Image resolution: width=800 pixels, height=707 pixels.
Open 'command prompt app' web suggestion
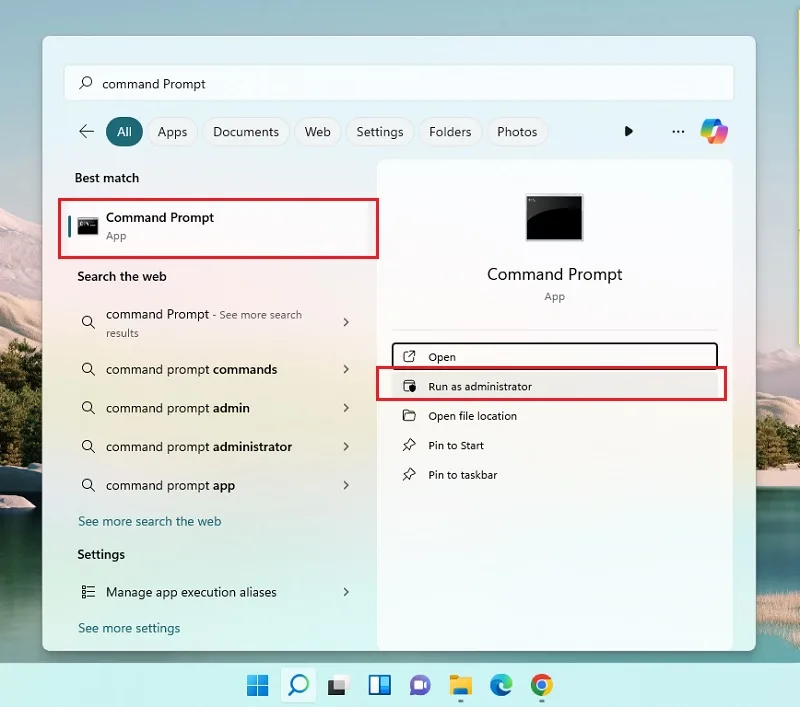point(217,485)
